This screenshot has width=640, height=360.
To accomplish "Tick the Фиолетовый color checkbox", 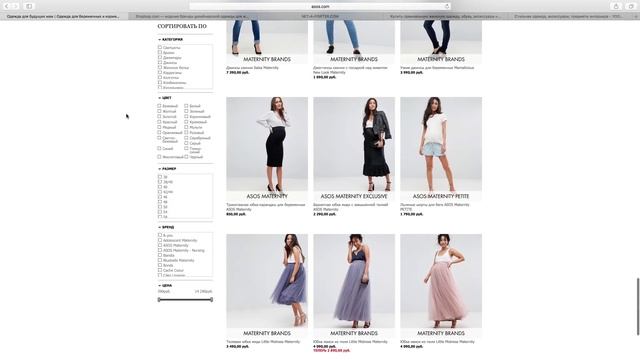I will pyautogui.click(x=160, y=157).
